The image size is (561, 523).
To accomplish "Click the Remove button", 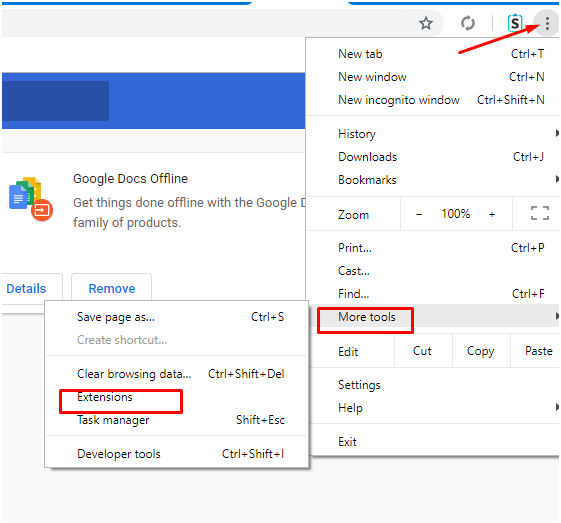I will 112,288.
